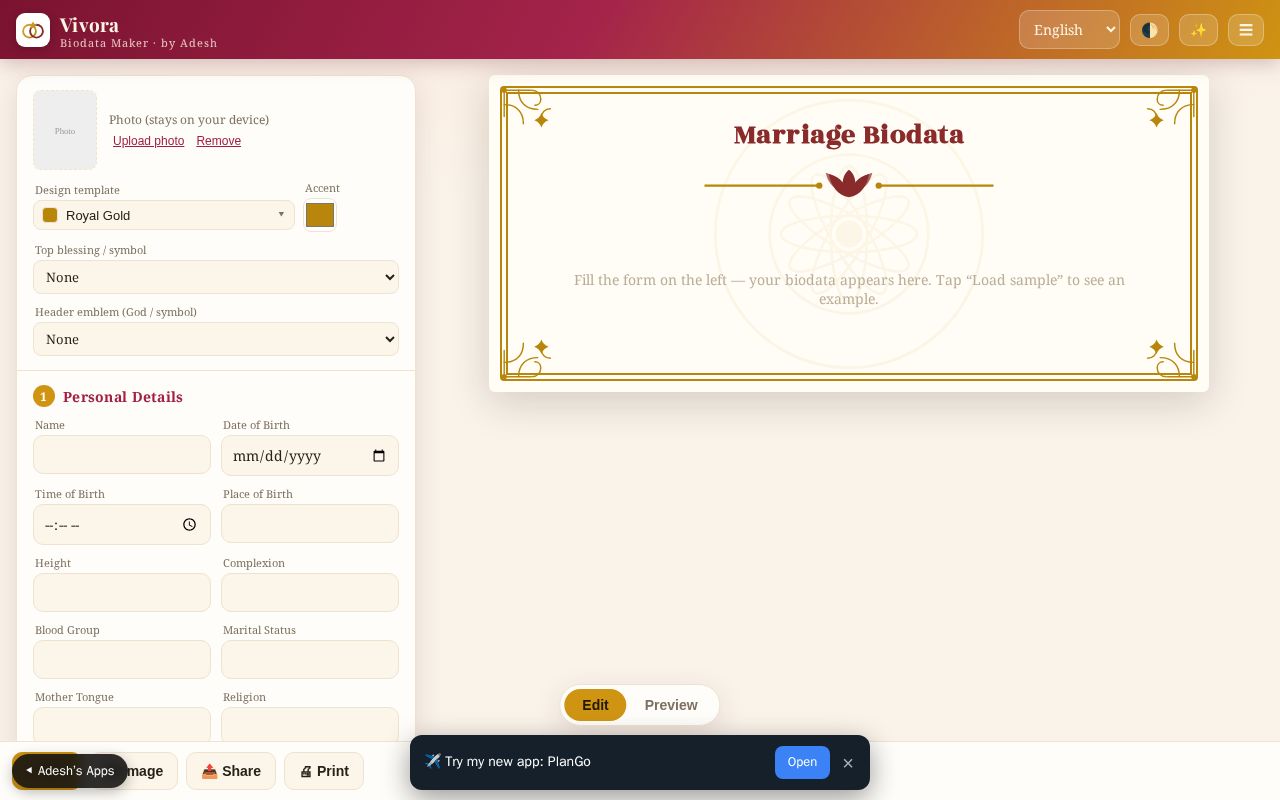Toggle dark mode with the half-moon icon
1280x800 pixels.
1149,30
